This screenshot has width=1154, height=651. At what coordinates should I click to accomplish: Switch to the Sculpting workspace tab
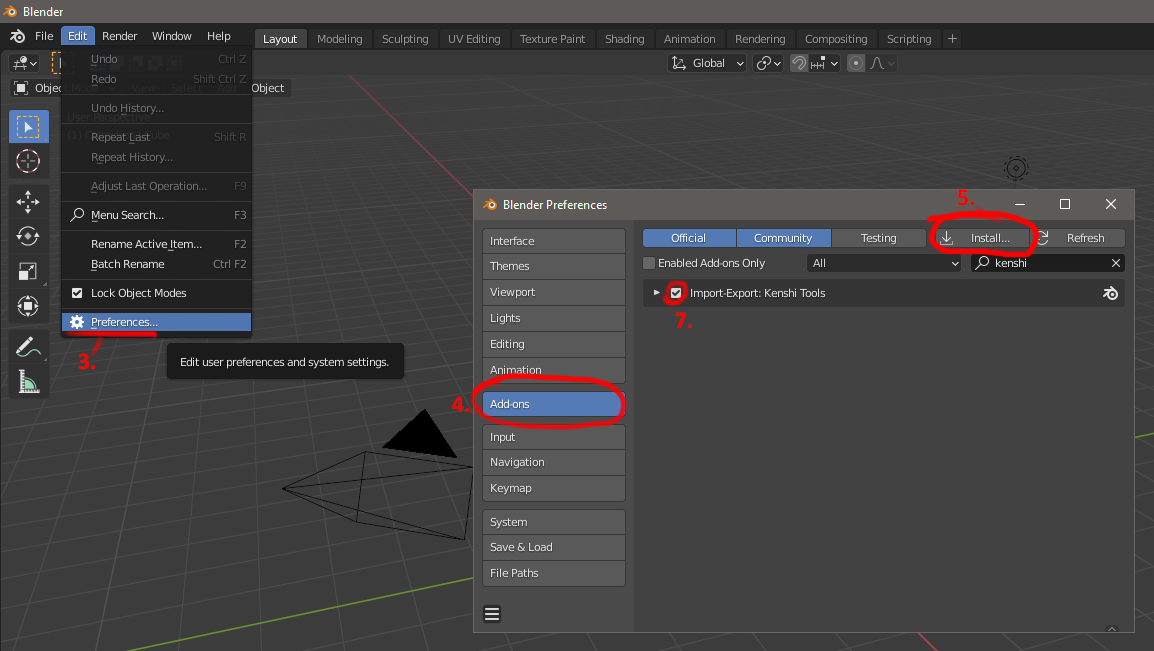[405, 39]
